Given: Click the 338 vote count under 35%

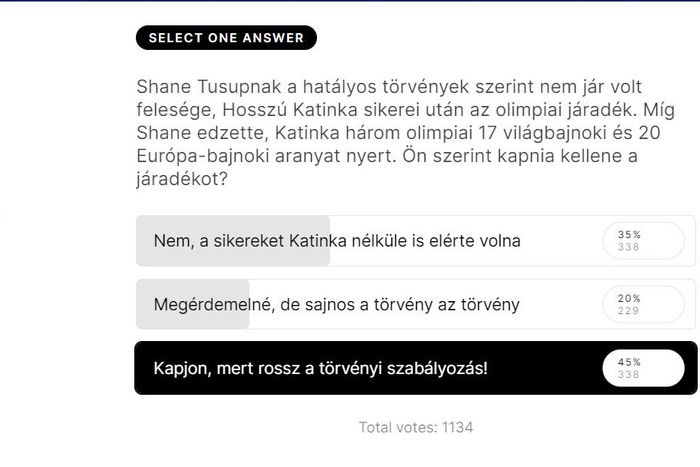Looking at the screenshot, I should tap(629, 247).
